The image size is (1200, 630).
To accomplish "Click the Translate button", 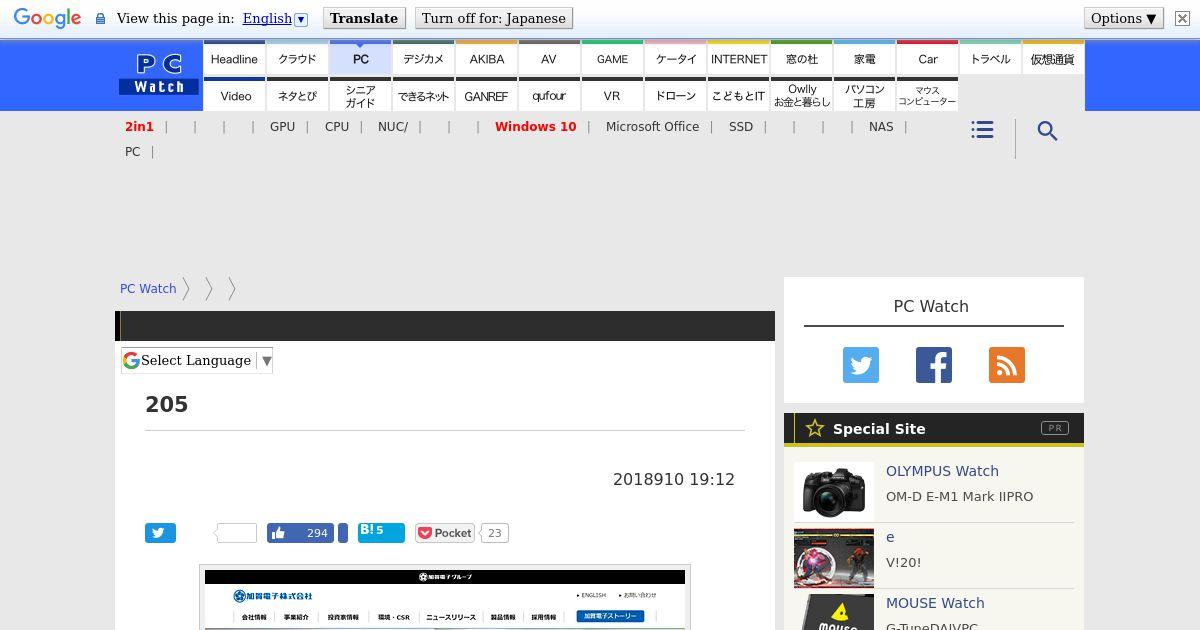I will click(364, 18).
